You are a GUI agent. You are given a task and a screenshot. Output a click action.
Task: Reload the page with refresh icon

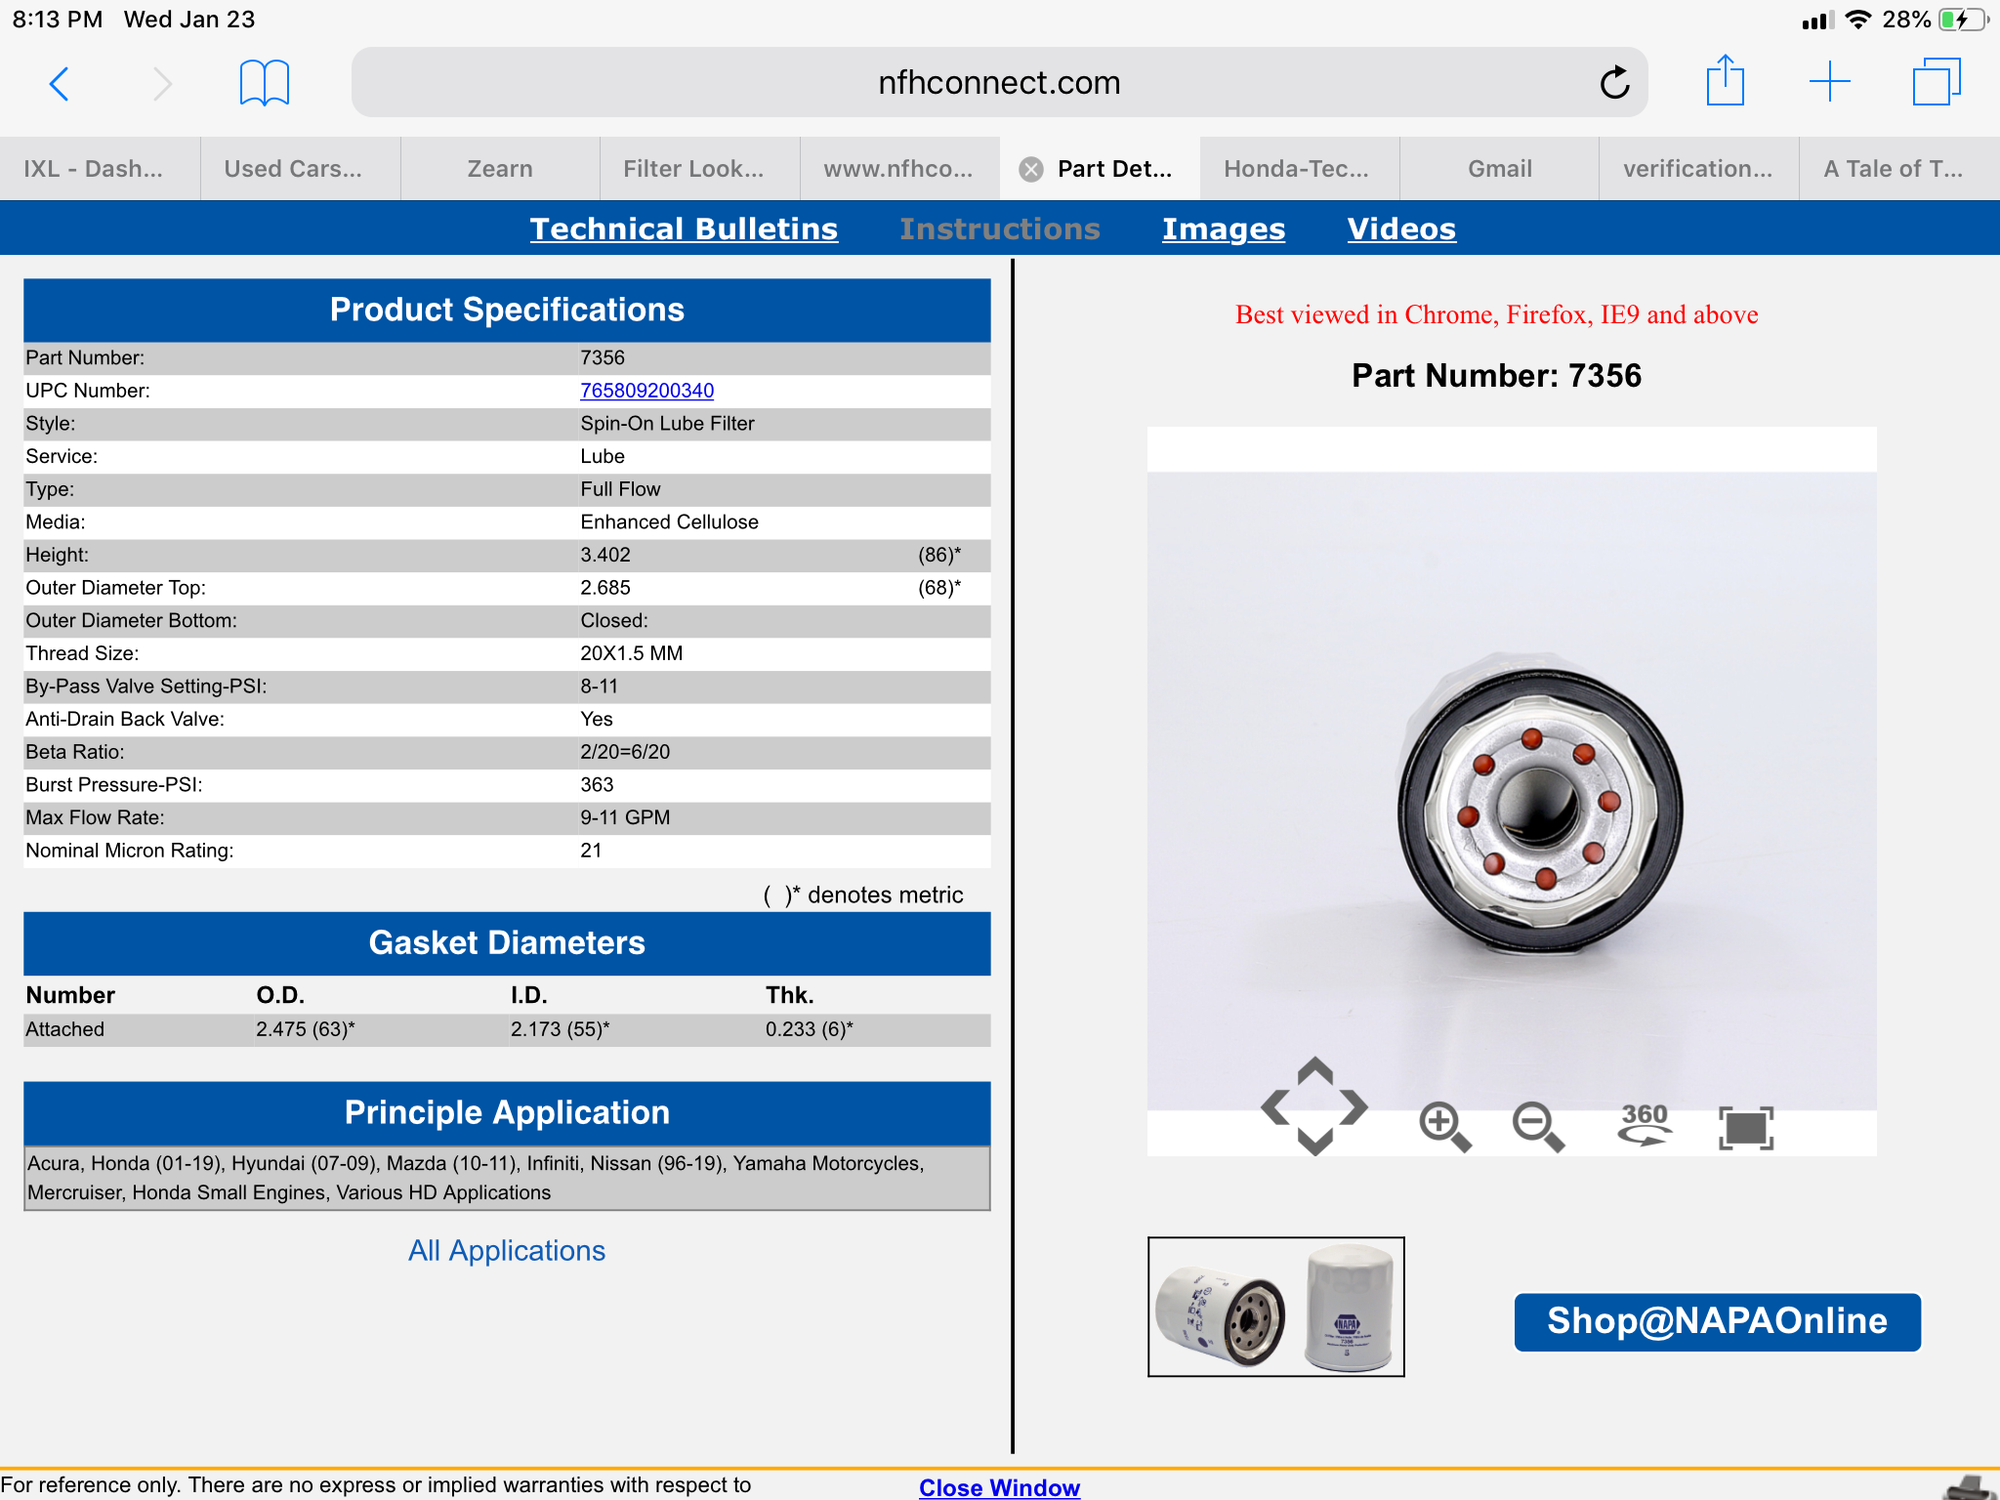(1614, 83)
